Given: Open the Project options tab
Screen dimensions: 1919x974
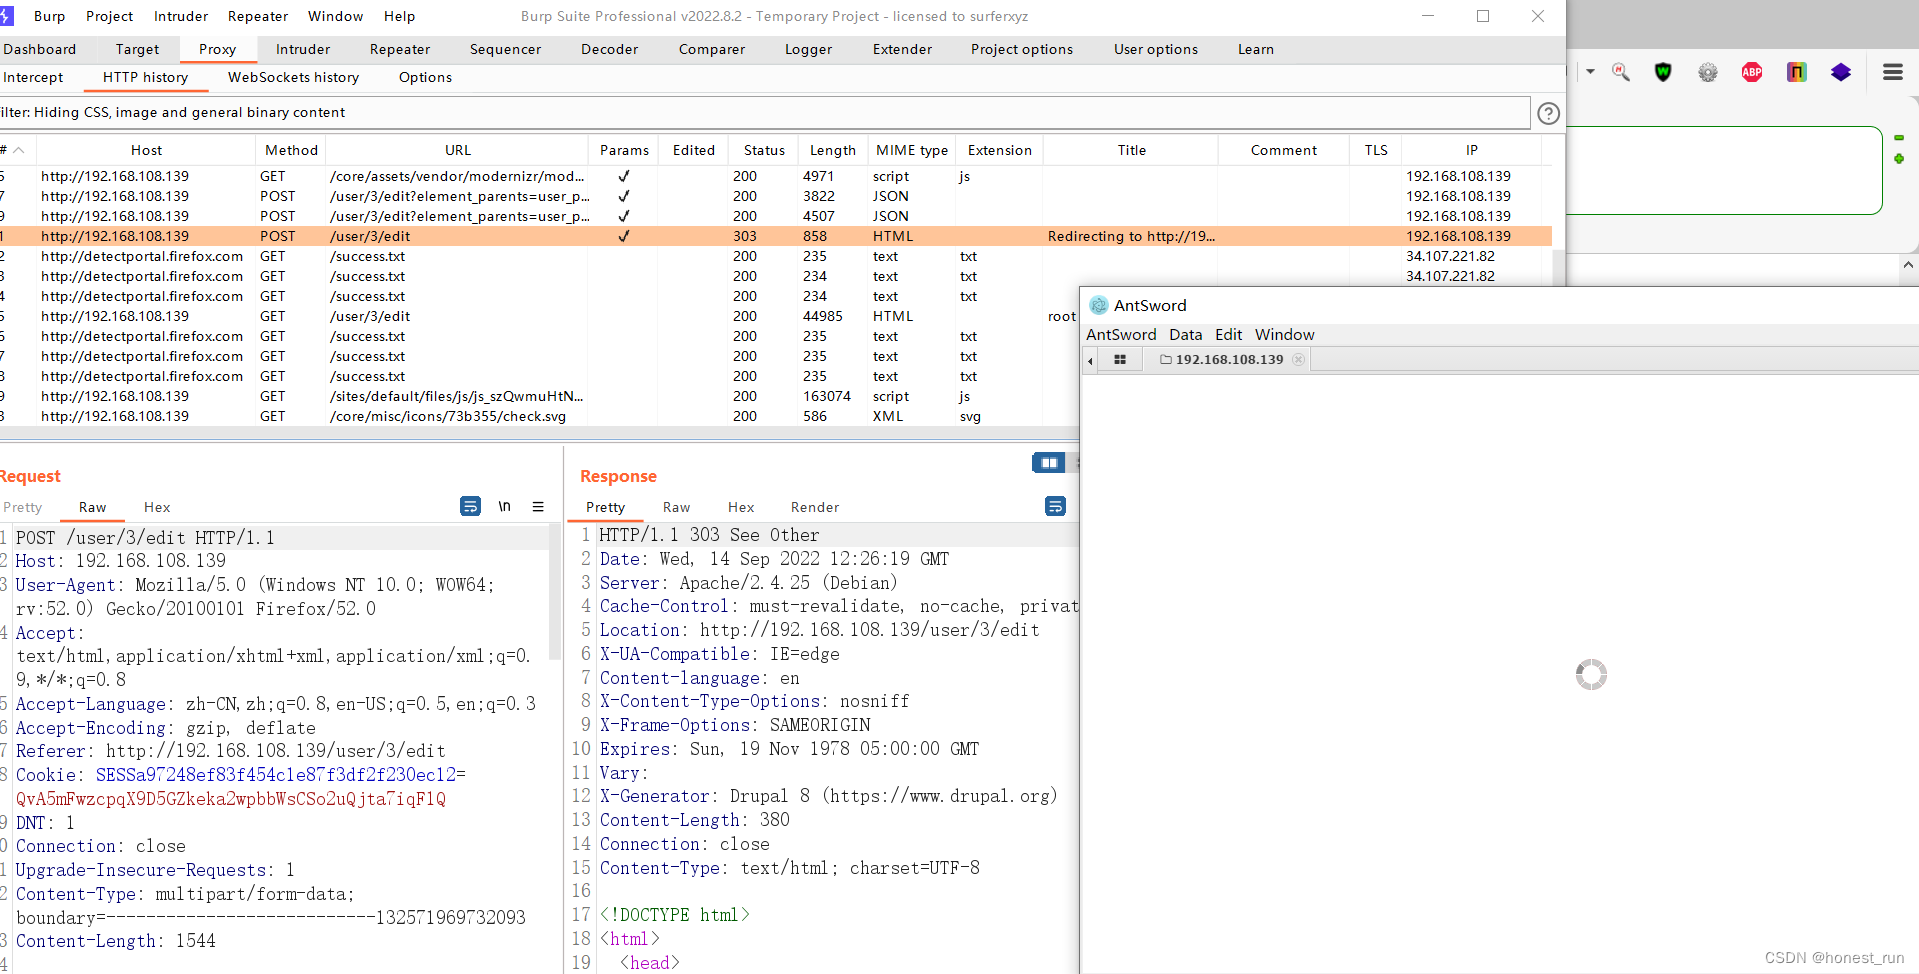Looking at the screenshot, I should 1021,49.
